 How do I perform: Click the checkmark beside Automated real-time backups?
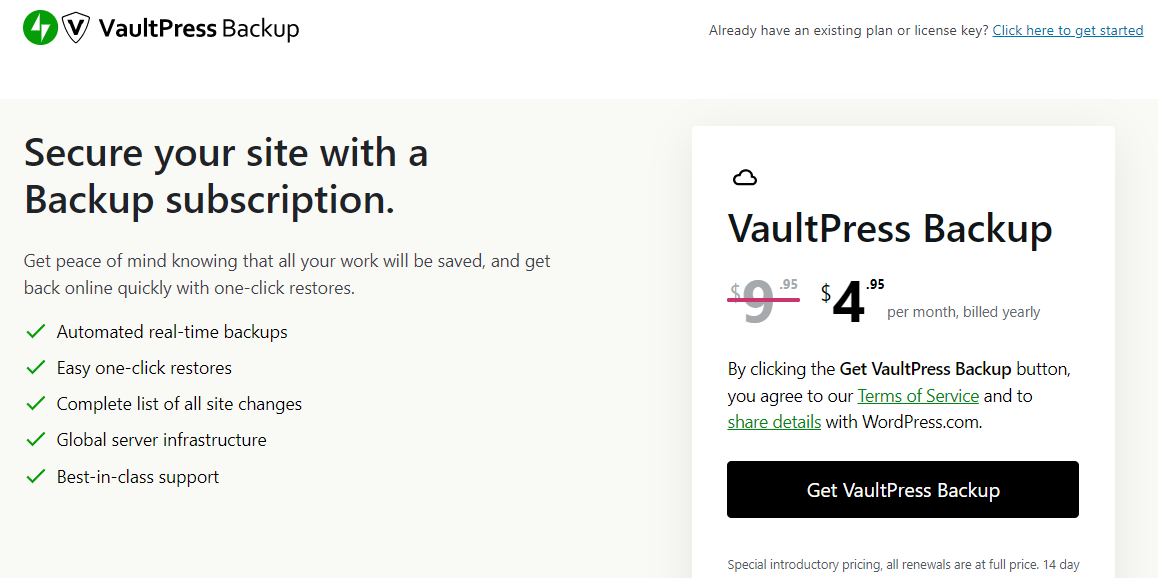click(35, 330)
